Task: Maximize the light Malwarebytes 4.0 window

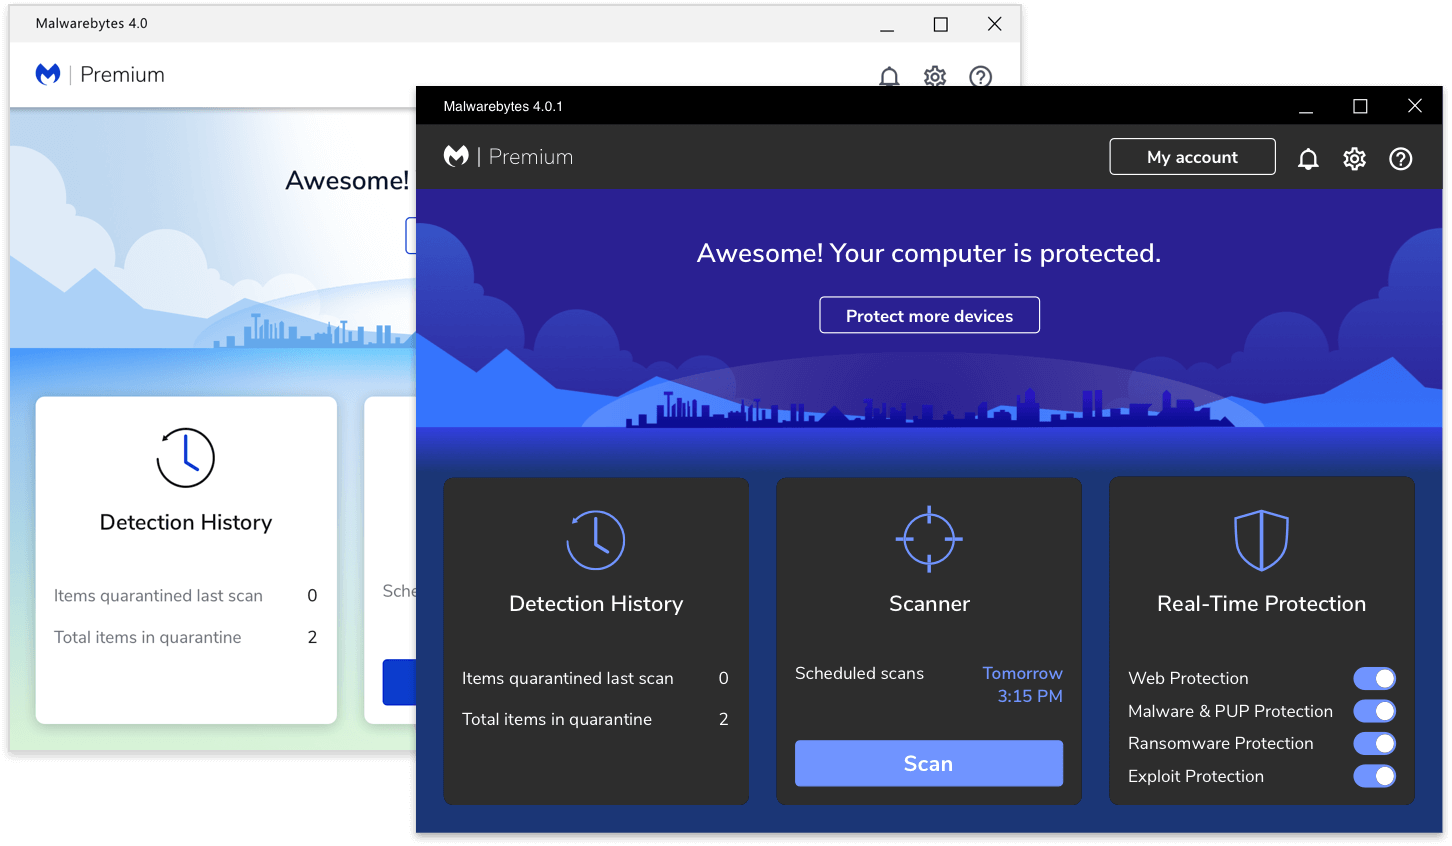Action: tap(940, 24)
